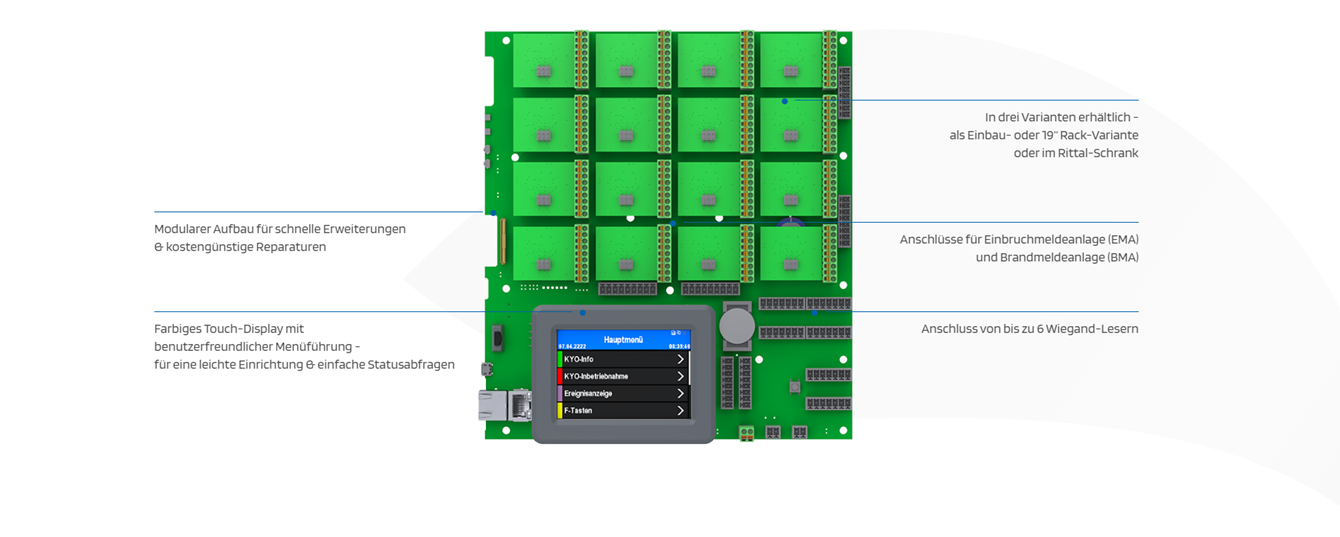Image resolution: width=1340 pixels, height=537 pixels.
Task: Open KYO-Inbetriebnahme via its chevron arrow
Action: [680, 376]
